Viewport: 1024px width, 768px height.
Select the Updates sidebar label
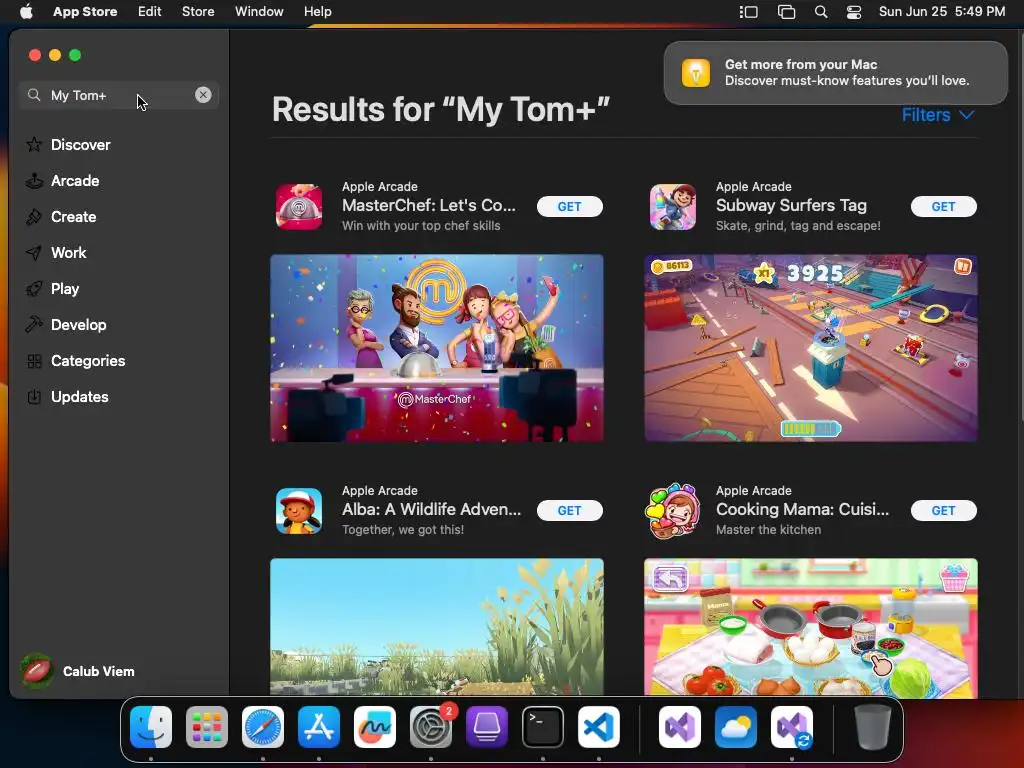tap(80, 396)
